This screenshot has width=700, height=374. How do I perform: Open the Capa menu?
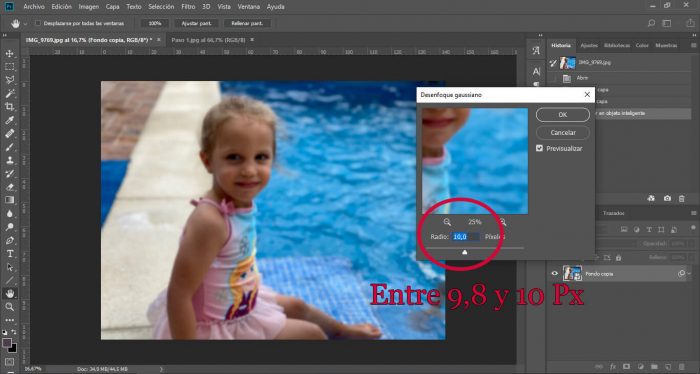(112, 7)
